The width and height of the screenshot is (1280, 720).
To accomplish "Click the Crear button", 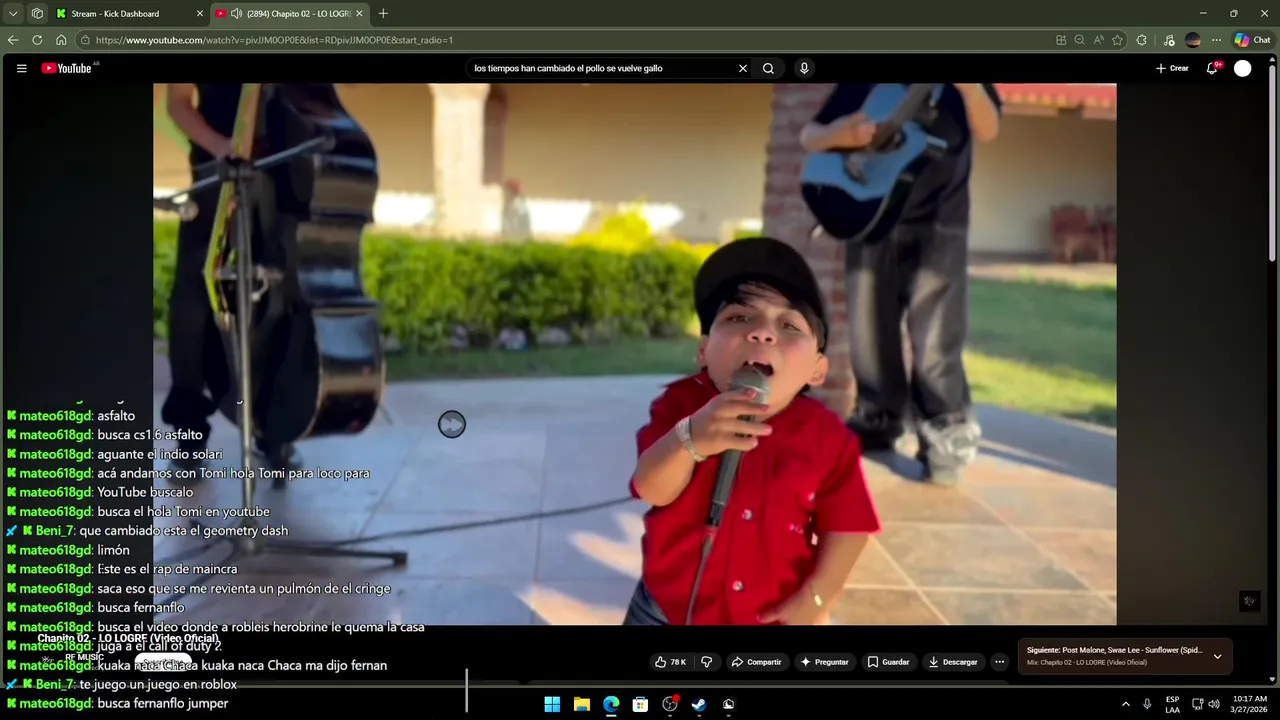I will point(1172,68).
